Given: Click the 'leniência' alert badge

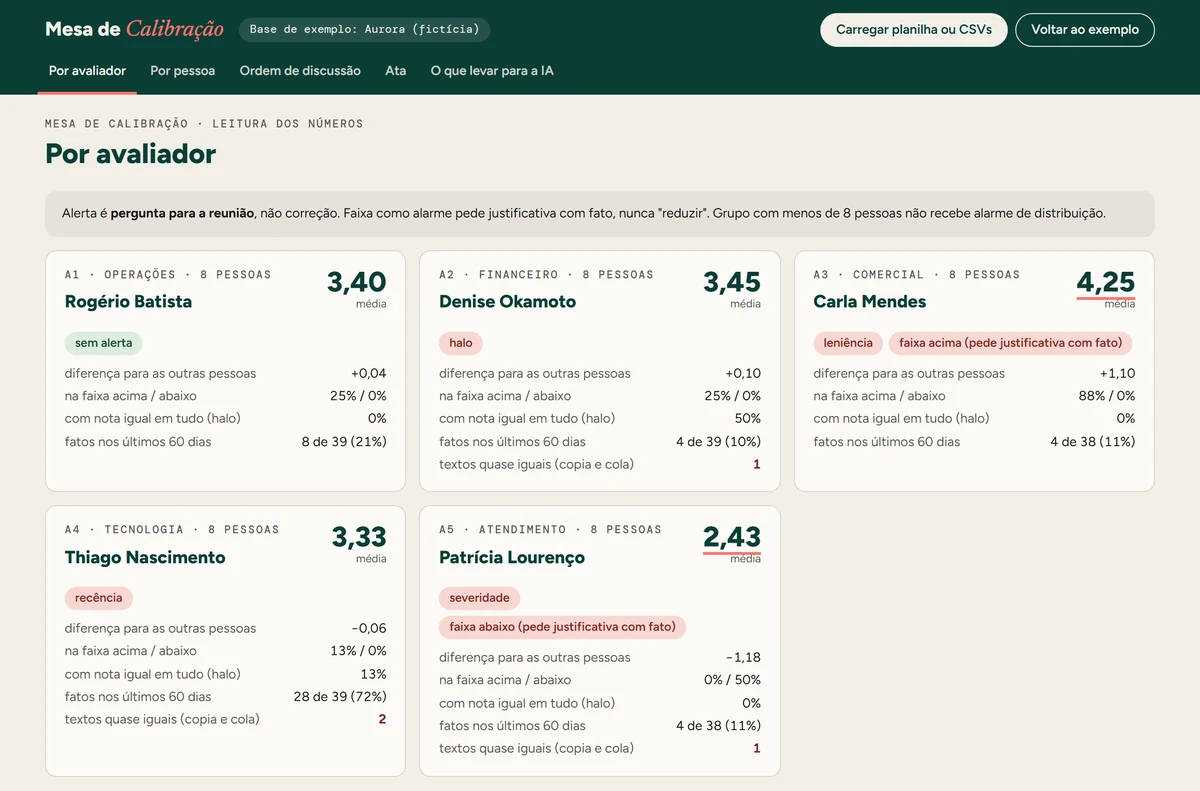Looking at the screenshot, I should [x=848, y=343].
